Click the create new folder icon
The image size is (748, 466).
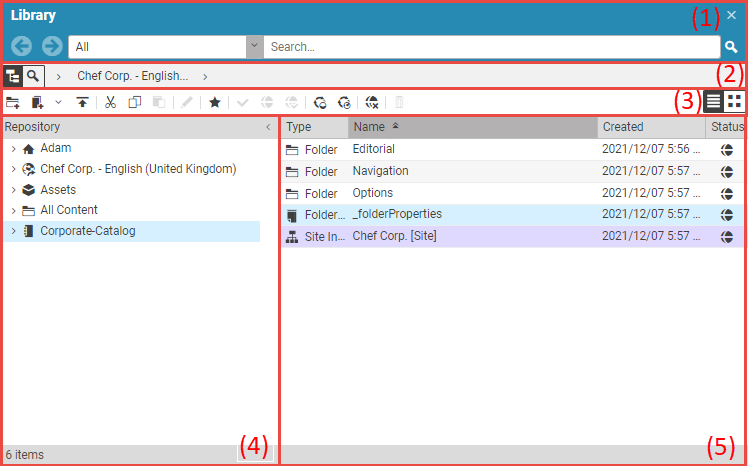tap(13, 102)
